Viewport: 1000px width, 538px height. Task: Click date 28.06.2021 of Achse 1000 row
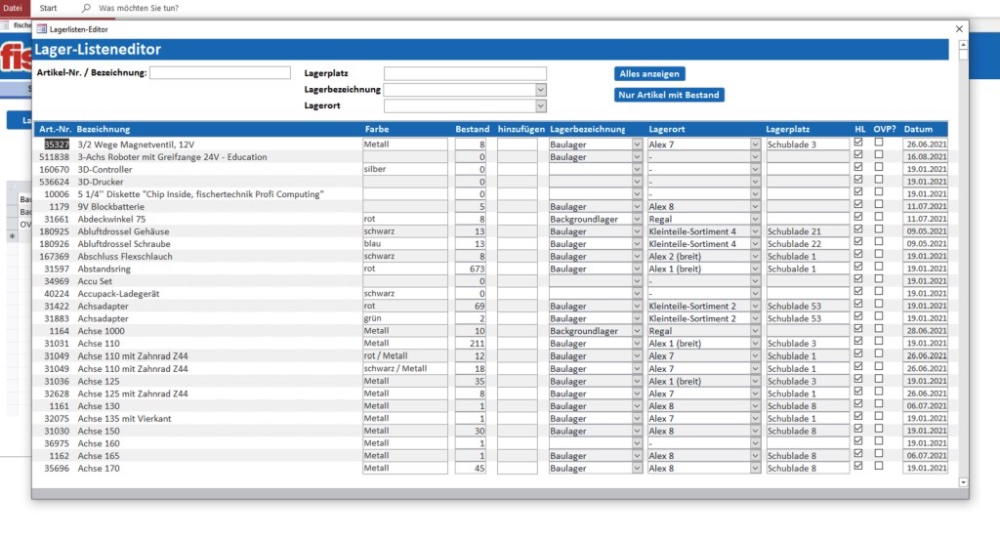925,331
